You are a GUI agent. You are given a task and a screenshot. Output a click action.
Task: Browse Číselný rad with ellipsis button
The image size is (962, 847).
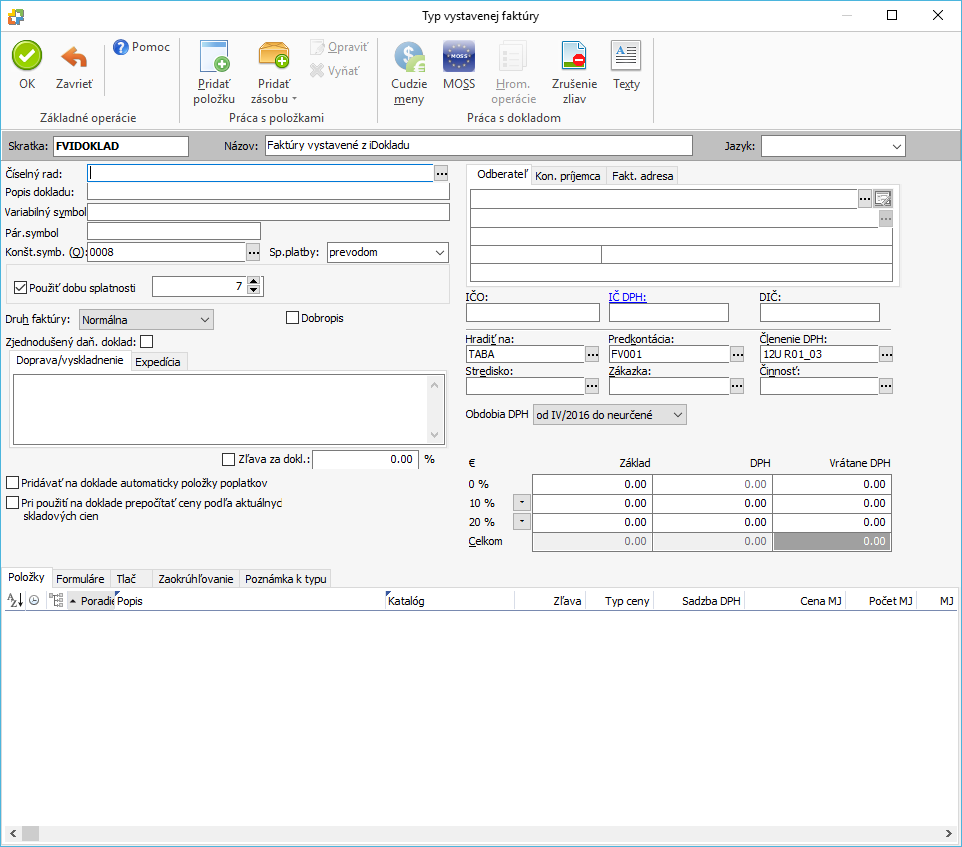(441, 173)
